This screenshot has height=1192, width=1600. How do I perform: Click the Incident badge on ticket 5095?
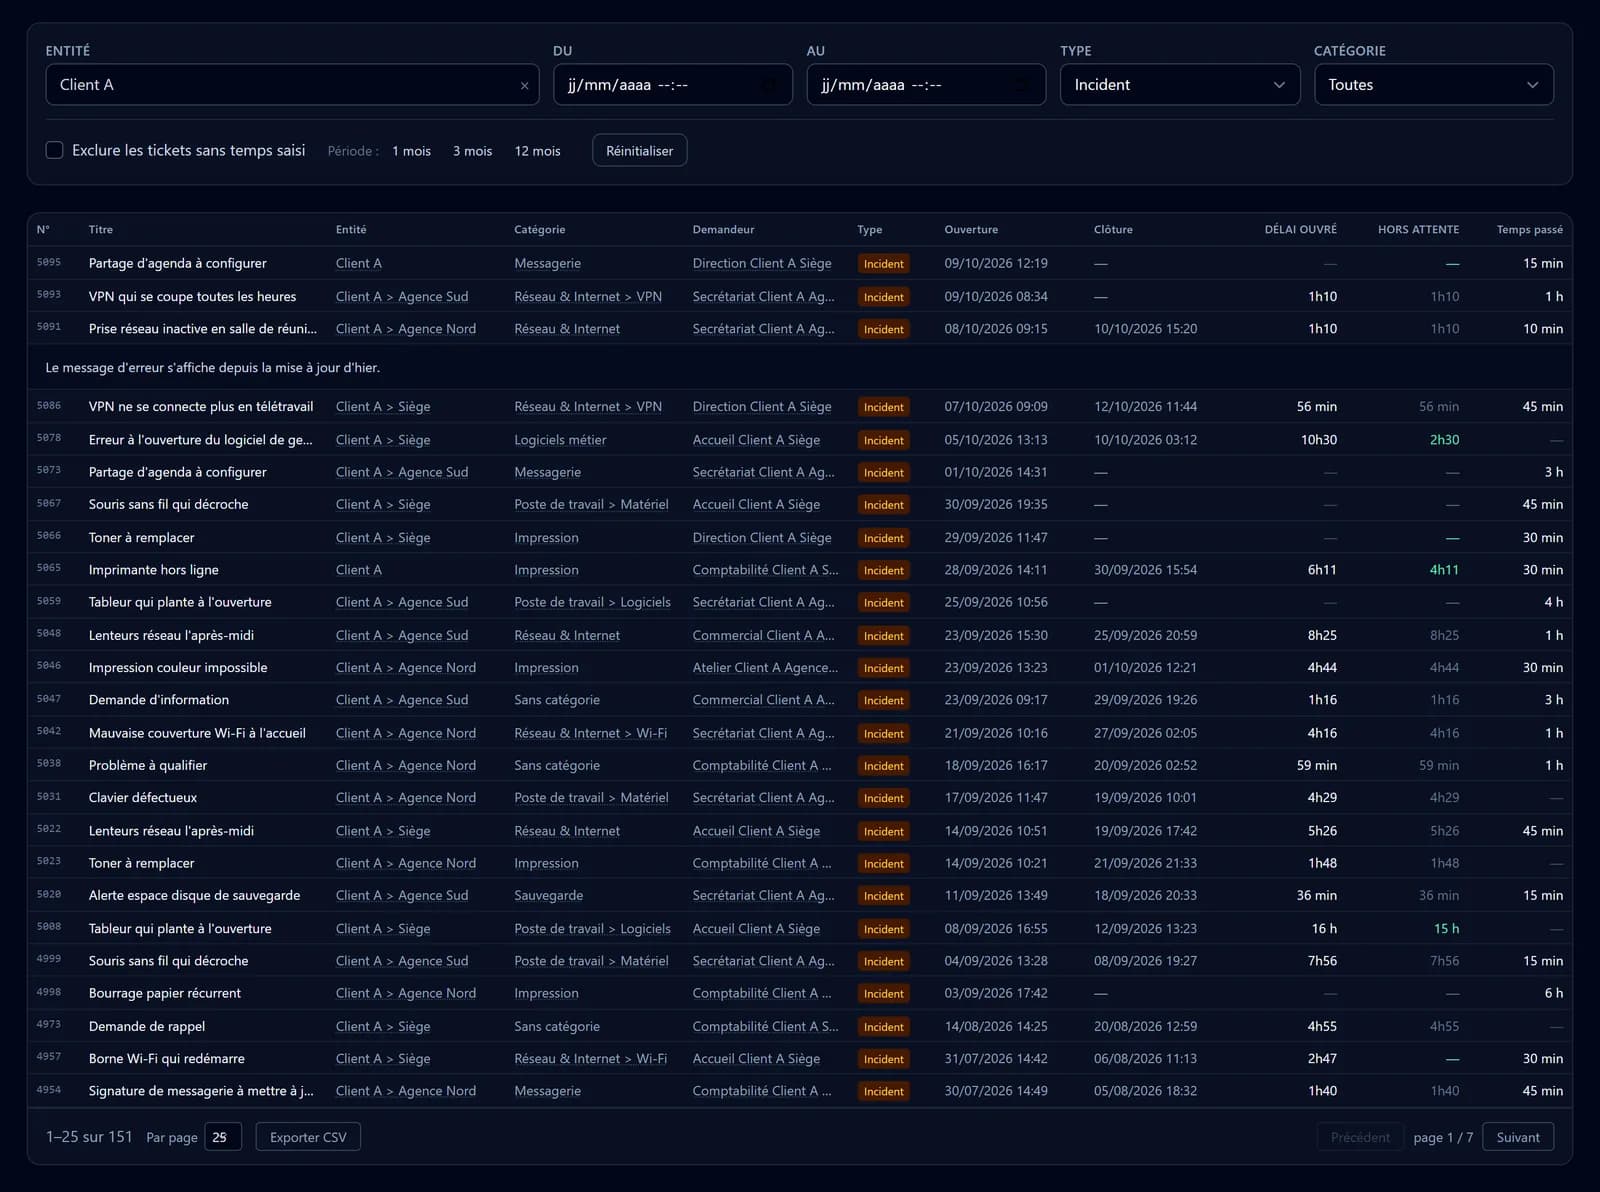click(x=883, y=264)
